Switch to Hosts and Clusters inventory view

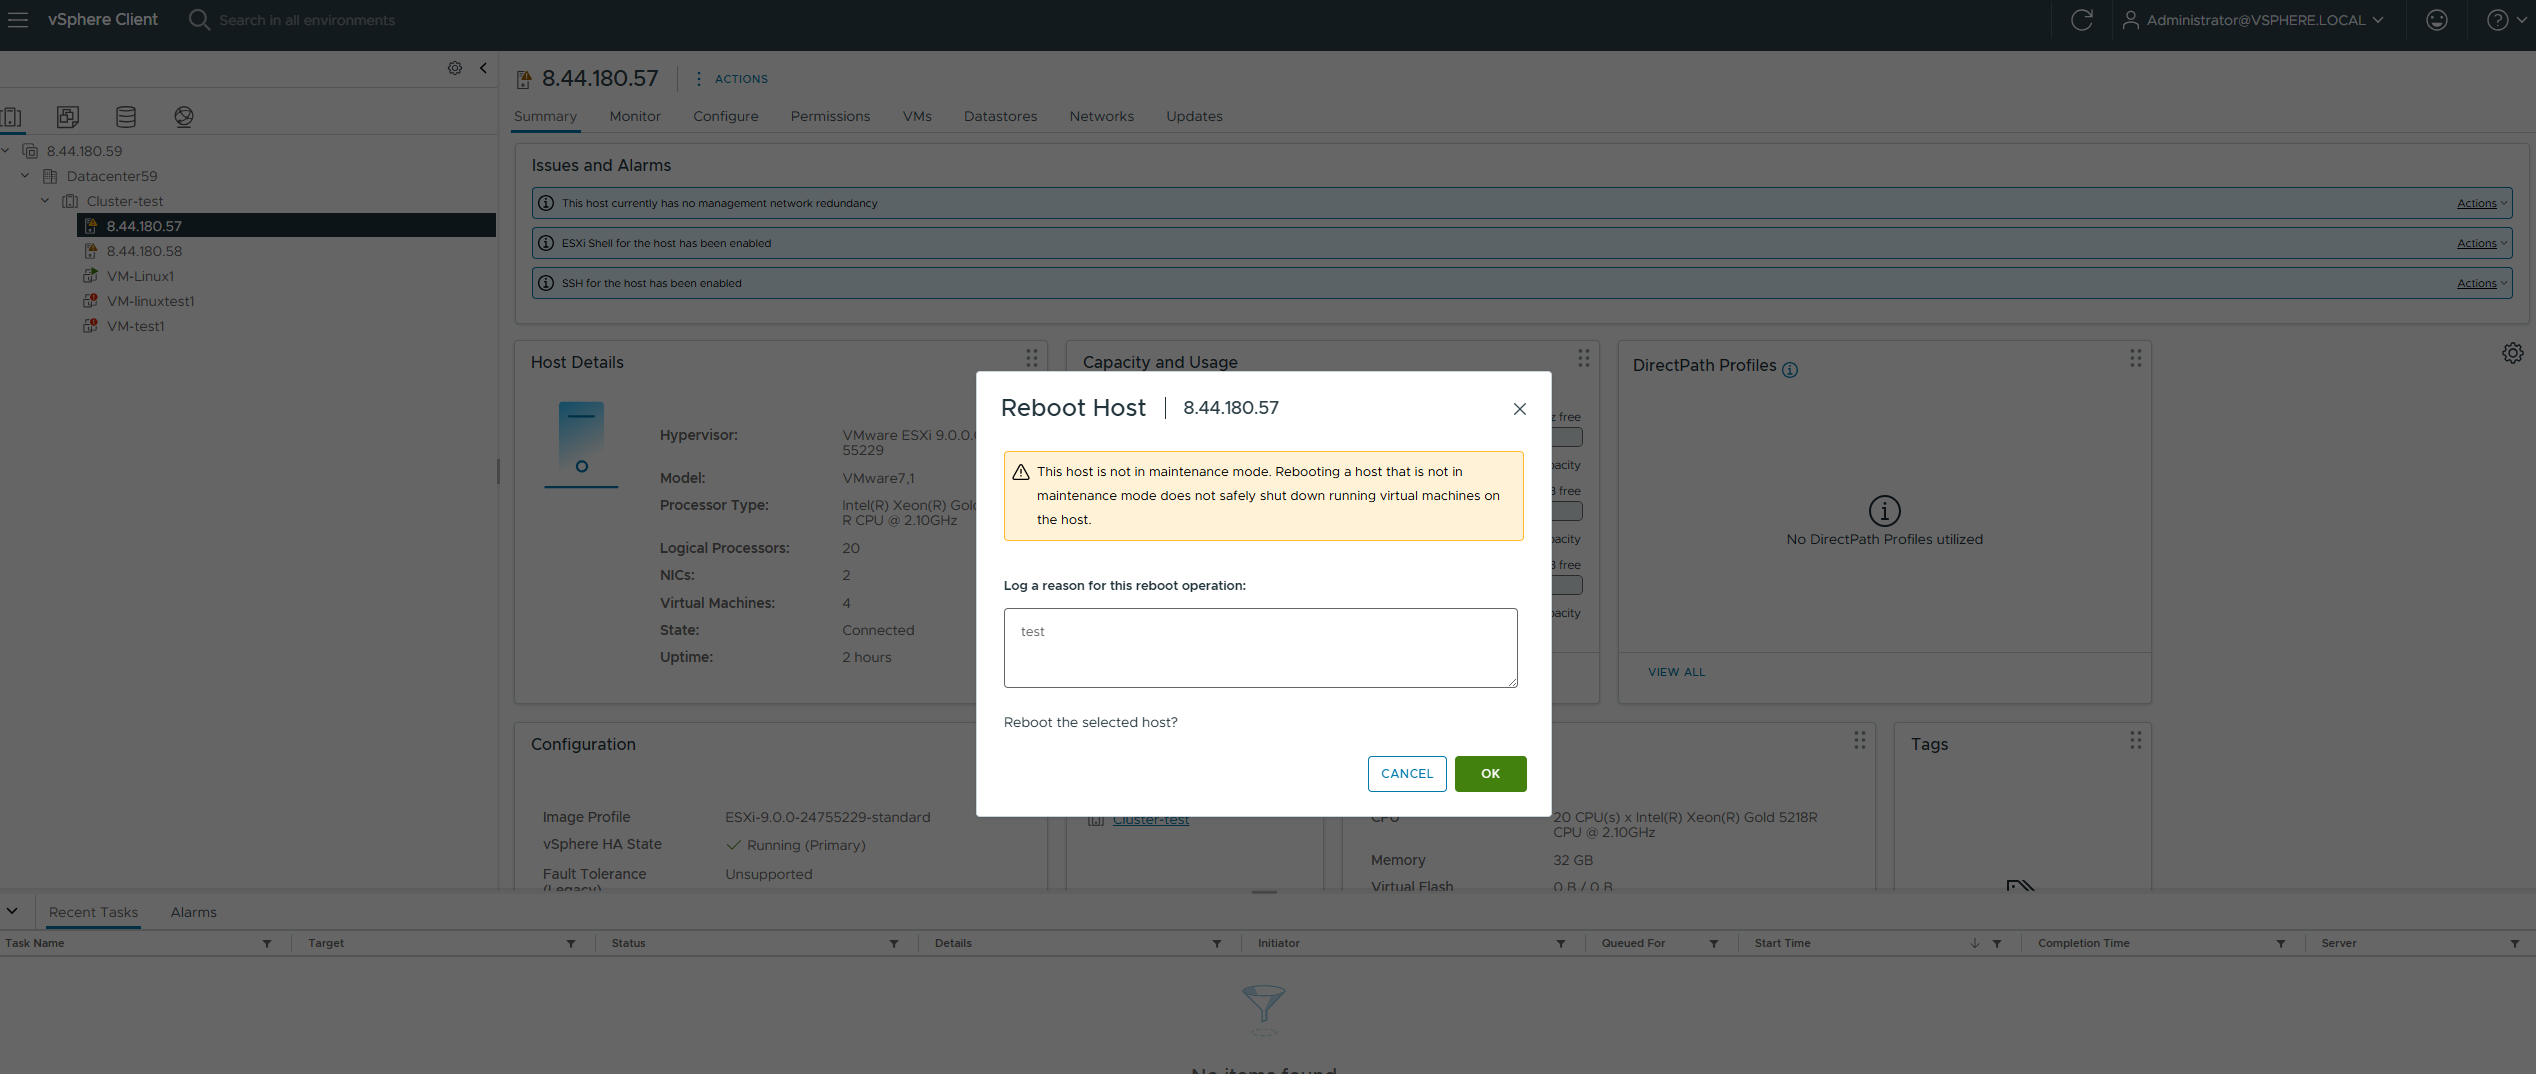pos(12,117)
